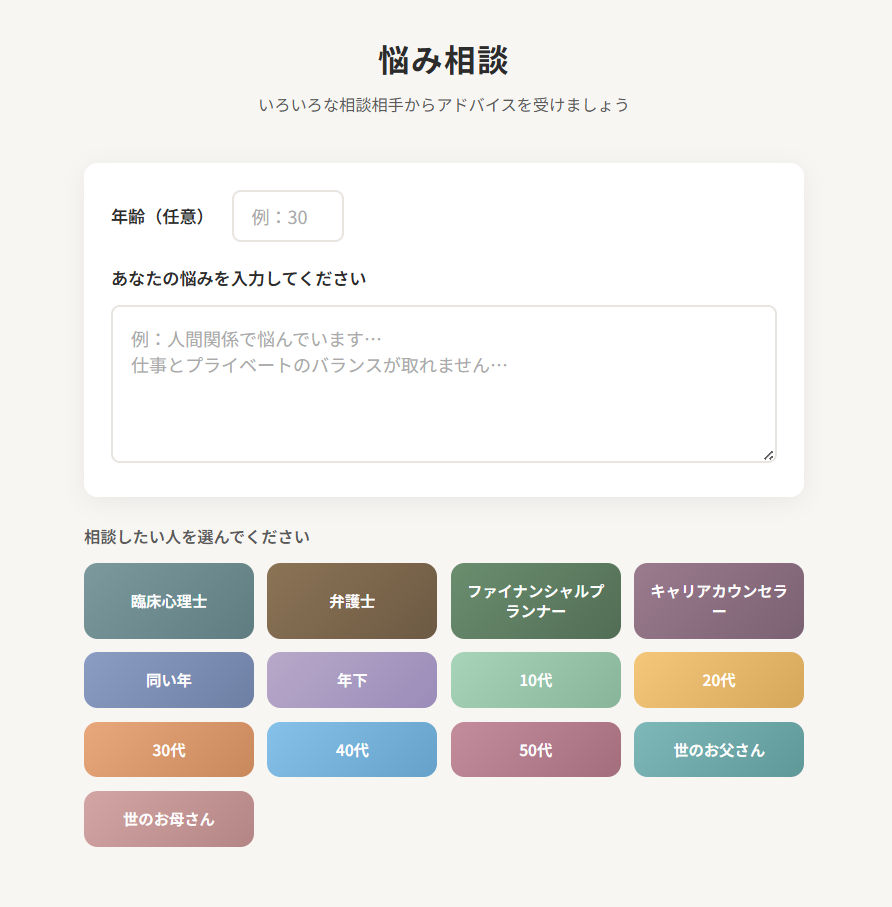Choose the 弁護士 advisor button
Viewport: 892px width, 907px height.
[x=352, y=601]
